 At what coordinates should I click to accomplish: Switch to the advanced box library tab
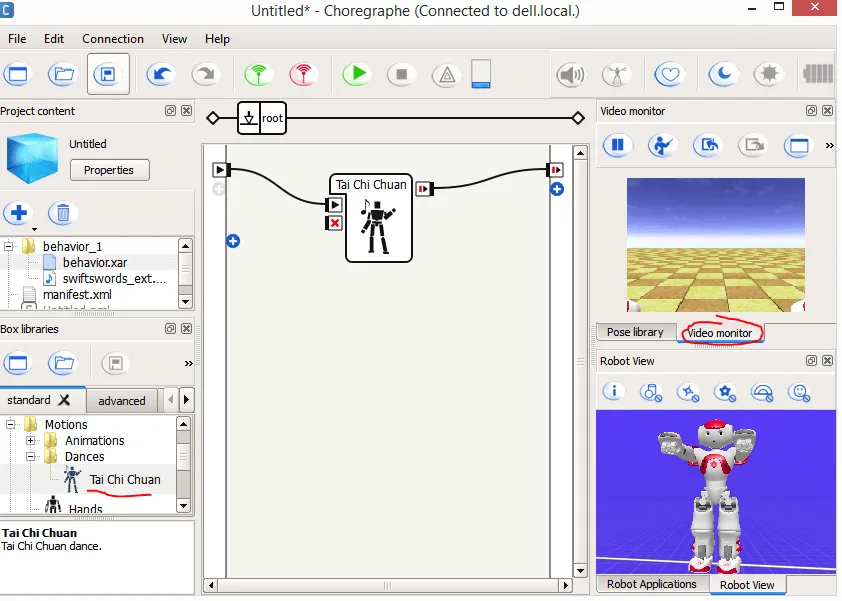click(122, 401)
